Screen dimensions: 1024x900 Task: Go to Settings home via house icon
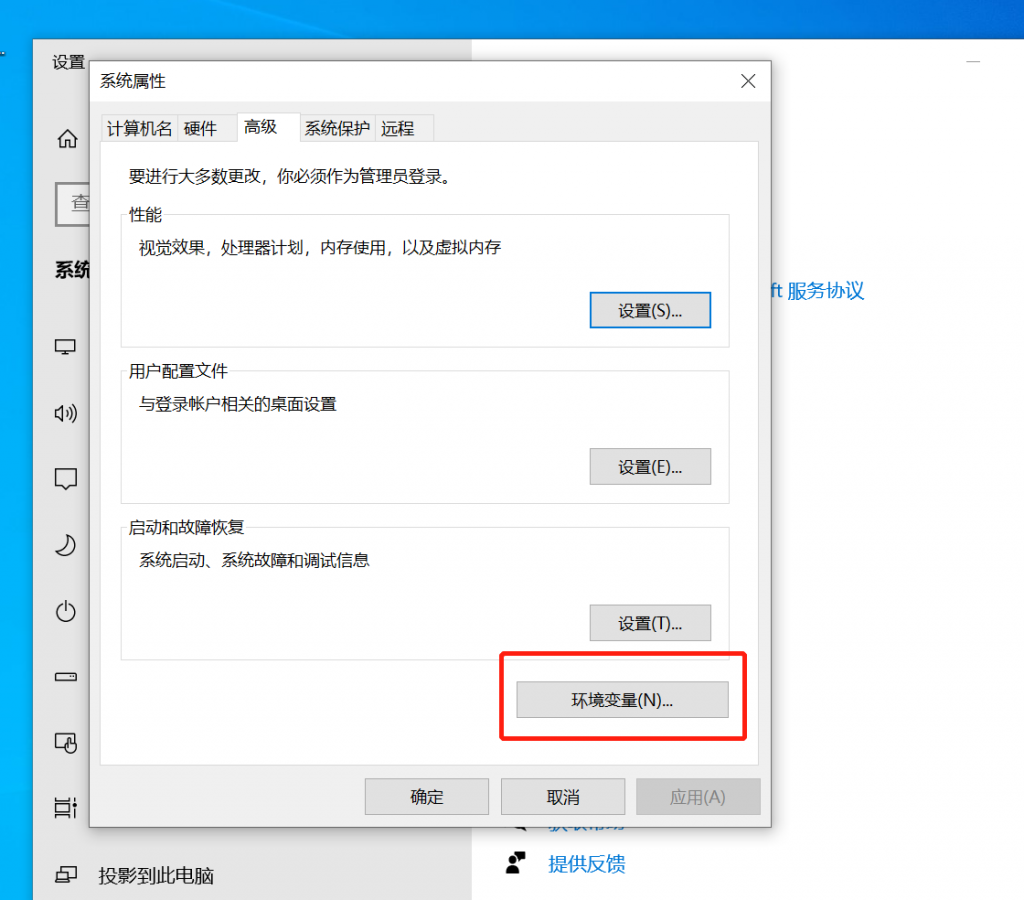tap(65, 139)
